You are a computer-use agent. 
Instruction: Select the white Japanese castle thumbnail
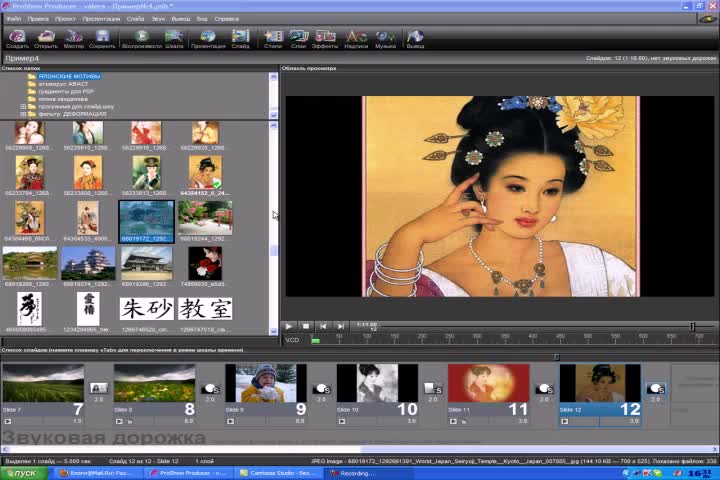(x=88, y=264)
